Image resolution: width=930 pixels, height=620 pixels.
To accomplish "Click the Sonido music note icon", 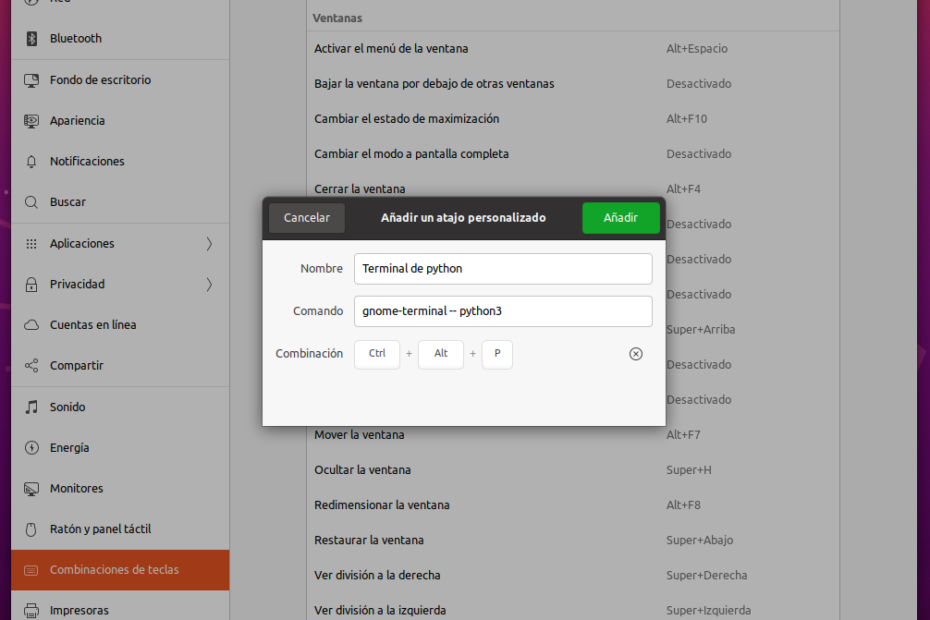I will pyautogui.click(x=31, y=407).
